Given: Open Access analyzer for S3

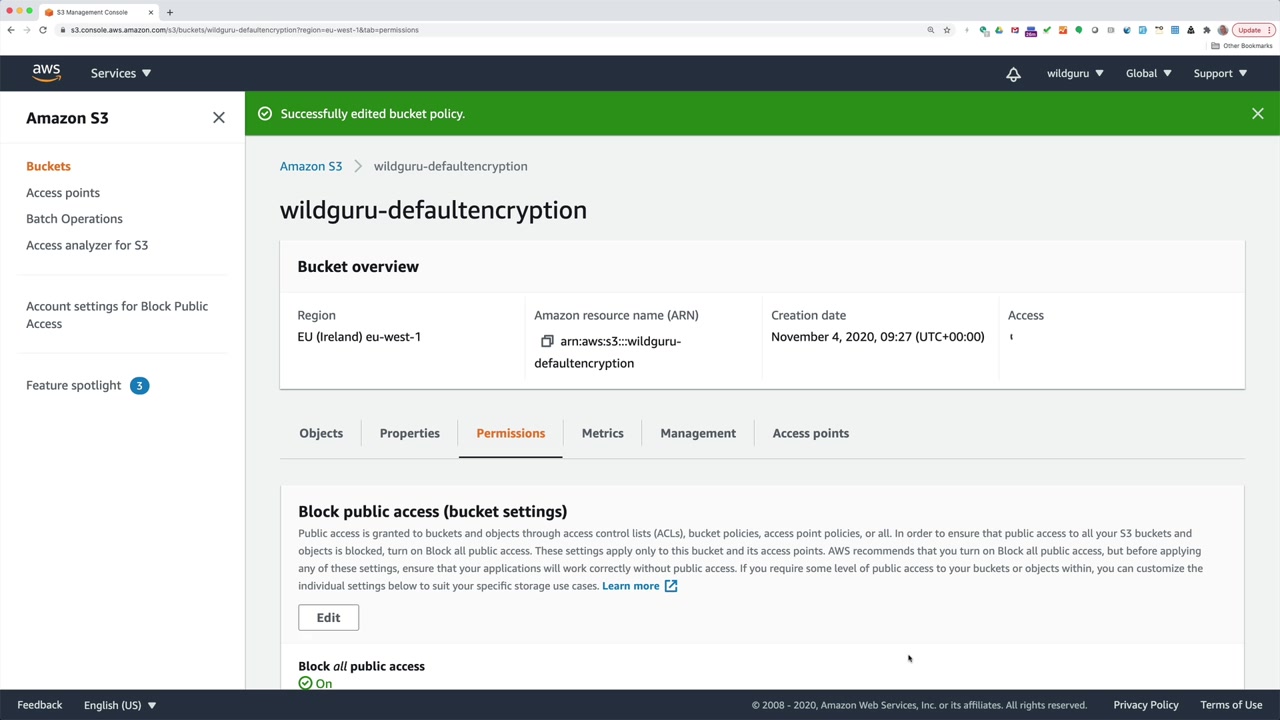Looking at the screenshot, I should pos(87,245).
